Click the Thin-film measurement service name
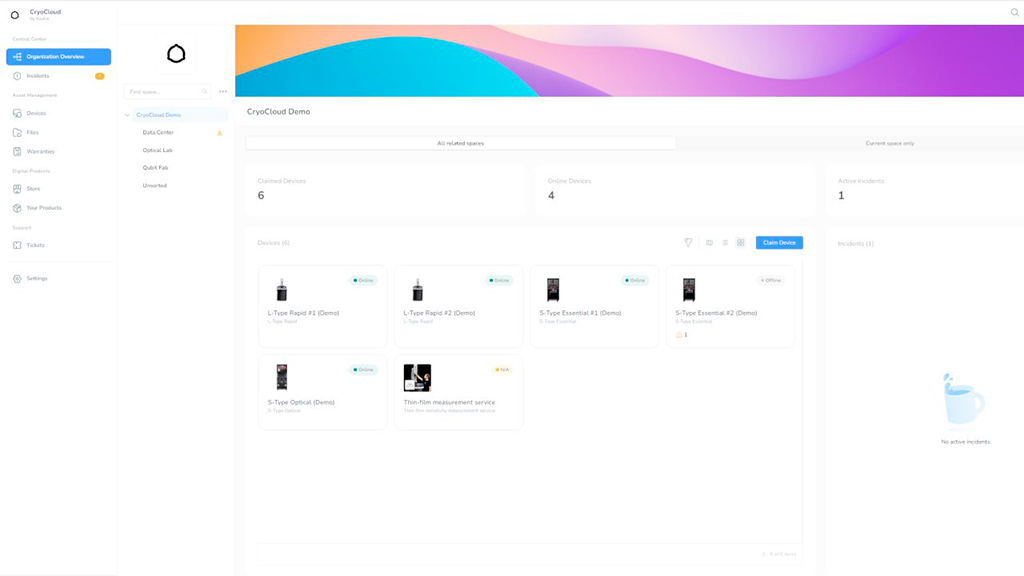This screenshot has width=1024, height=576. pyautogui.click(x=449, y=402)
